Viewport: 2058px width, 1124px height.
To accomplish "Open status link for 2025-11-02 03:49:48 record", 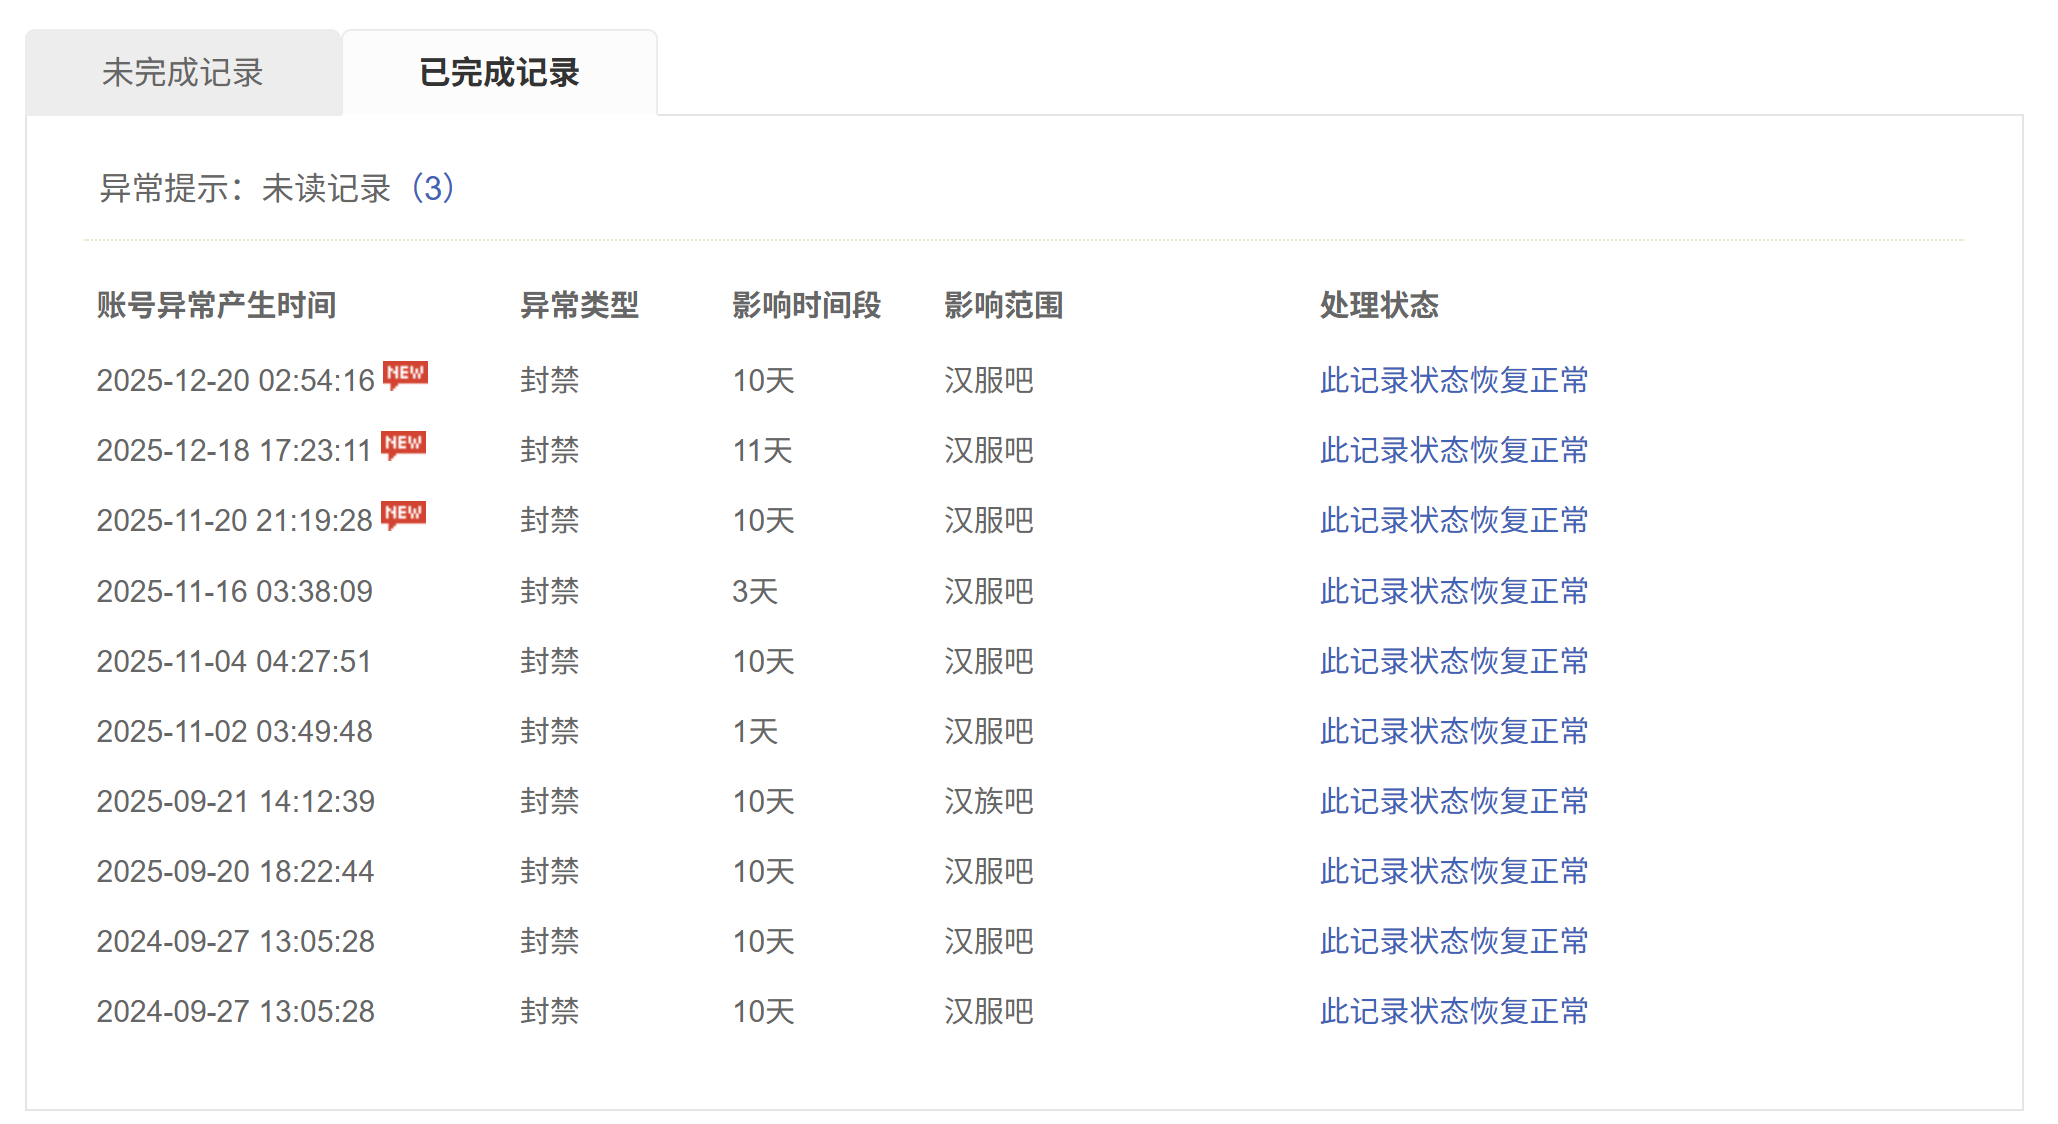I will pos(1453,731).
